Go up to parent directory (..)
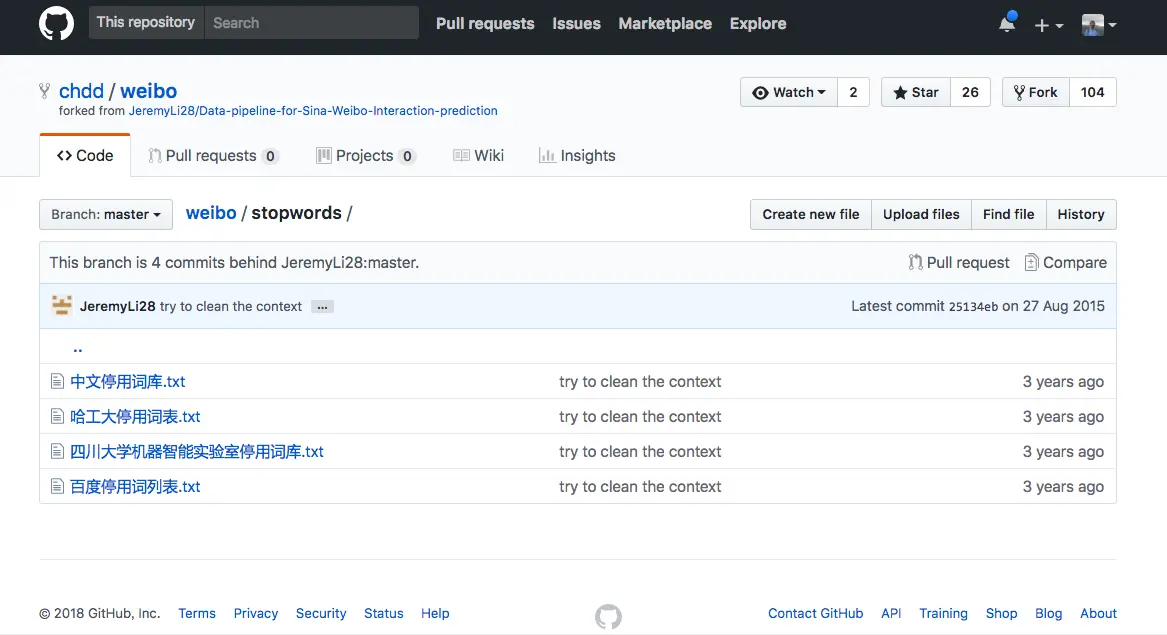 click(x=77, y=347)
